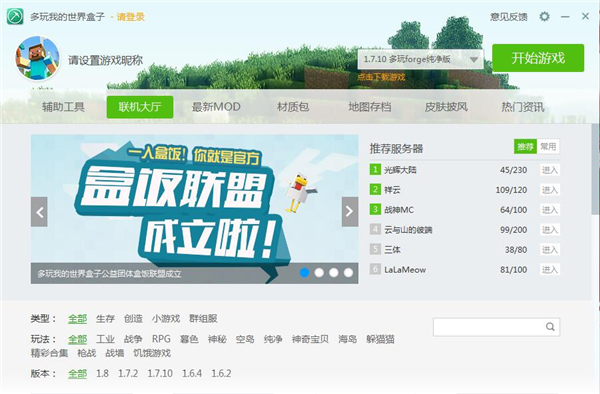Filter version by 1.7.10
600x394 pixels.
(x=160, y=373)
